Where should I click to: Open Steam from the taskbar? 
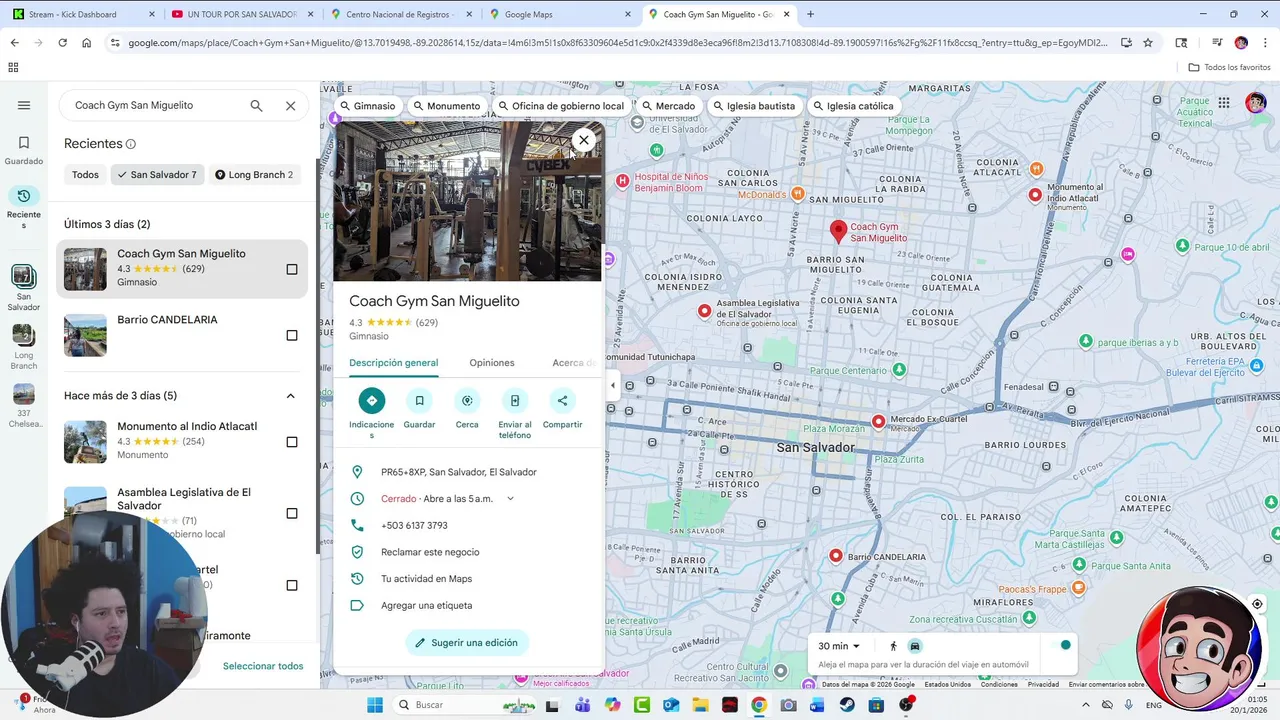pyautogui.click(x=847, y=705)
